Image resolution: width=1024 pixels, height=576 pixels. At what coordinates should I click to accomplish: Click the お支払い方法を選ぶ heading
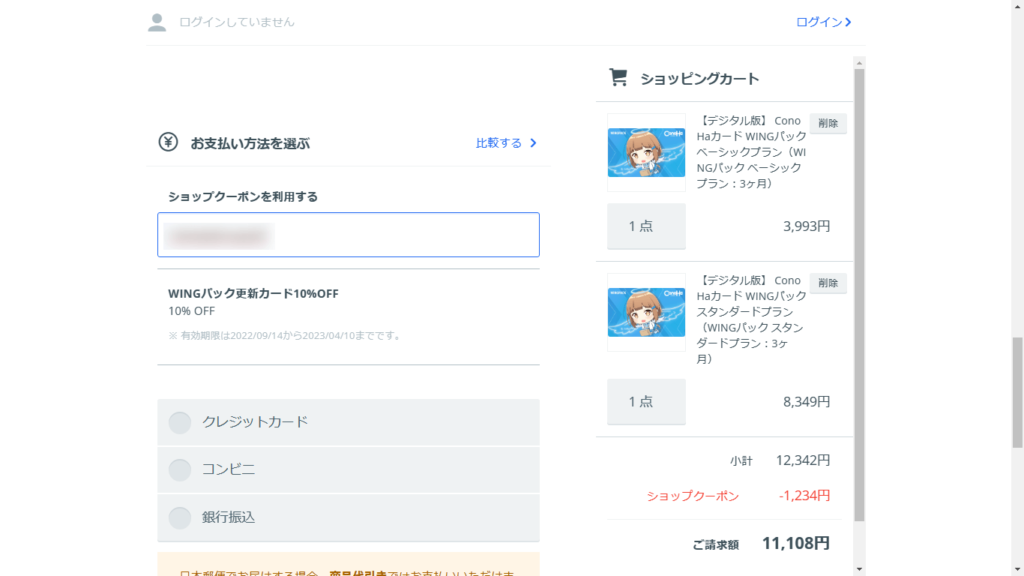(x=250, y=143)
